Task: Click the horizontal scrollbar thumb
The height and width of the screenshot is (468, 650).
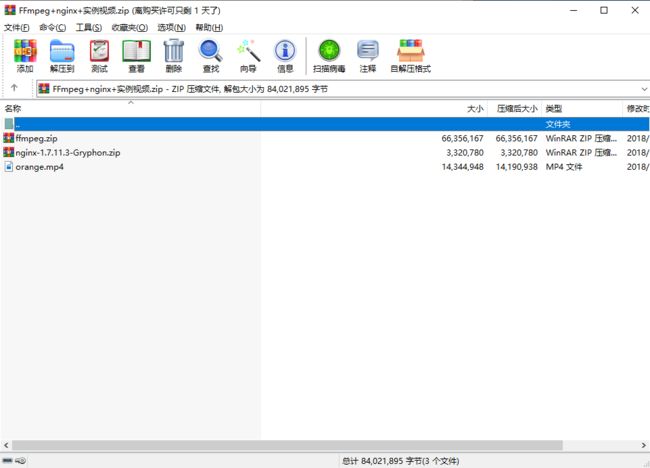Action: 287,445
